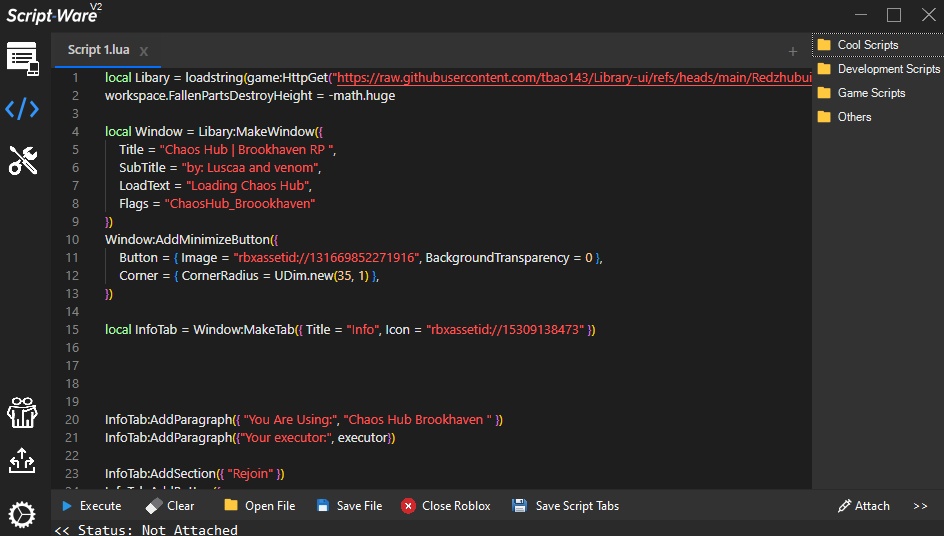944x536 pixels.
Task: Close the Script 1.lua tab
Action: 144,51
